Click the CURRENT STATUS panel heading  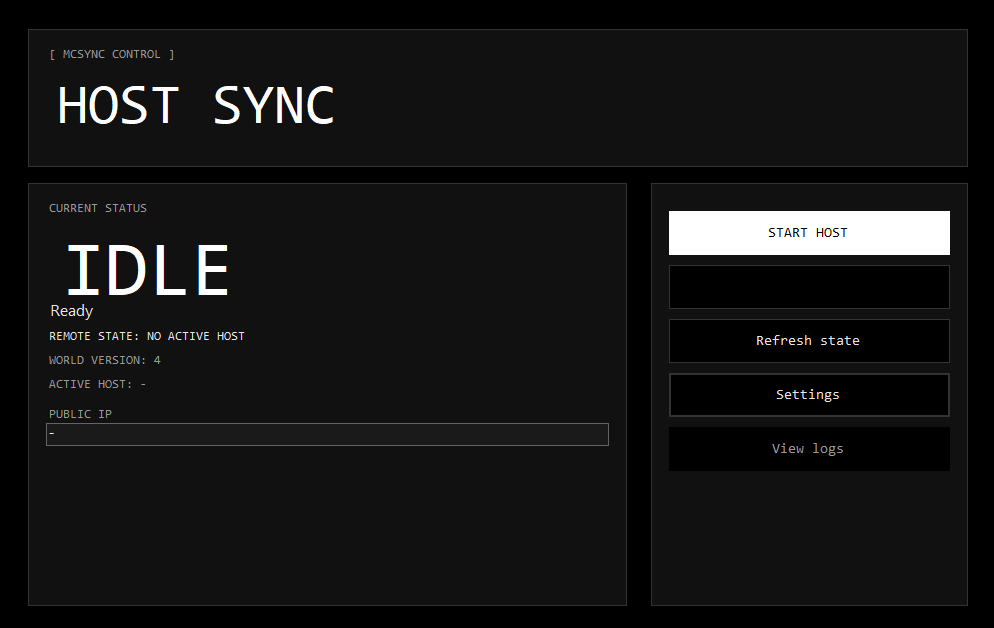point(97,207)
